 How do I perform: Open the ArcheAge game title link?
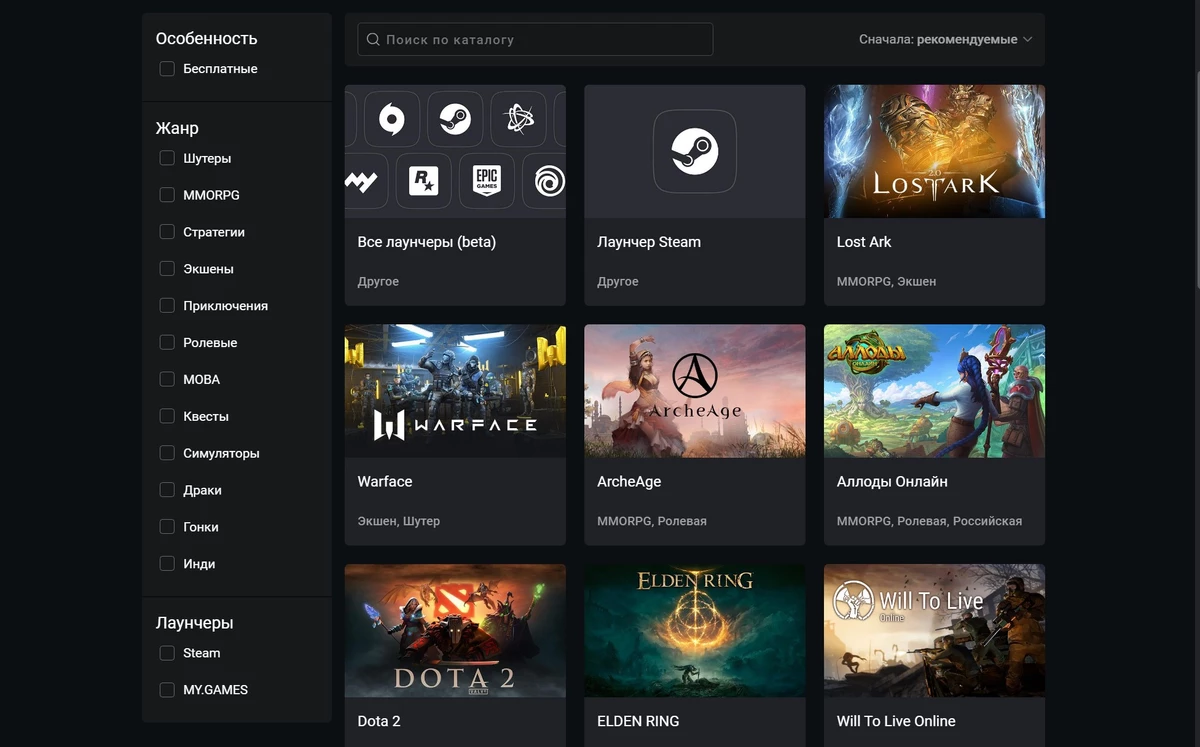click(x=629, y=482)
